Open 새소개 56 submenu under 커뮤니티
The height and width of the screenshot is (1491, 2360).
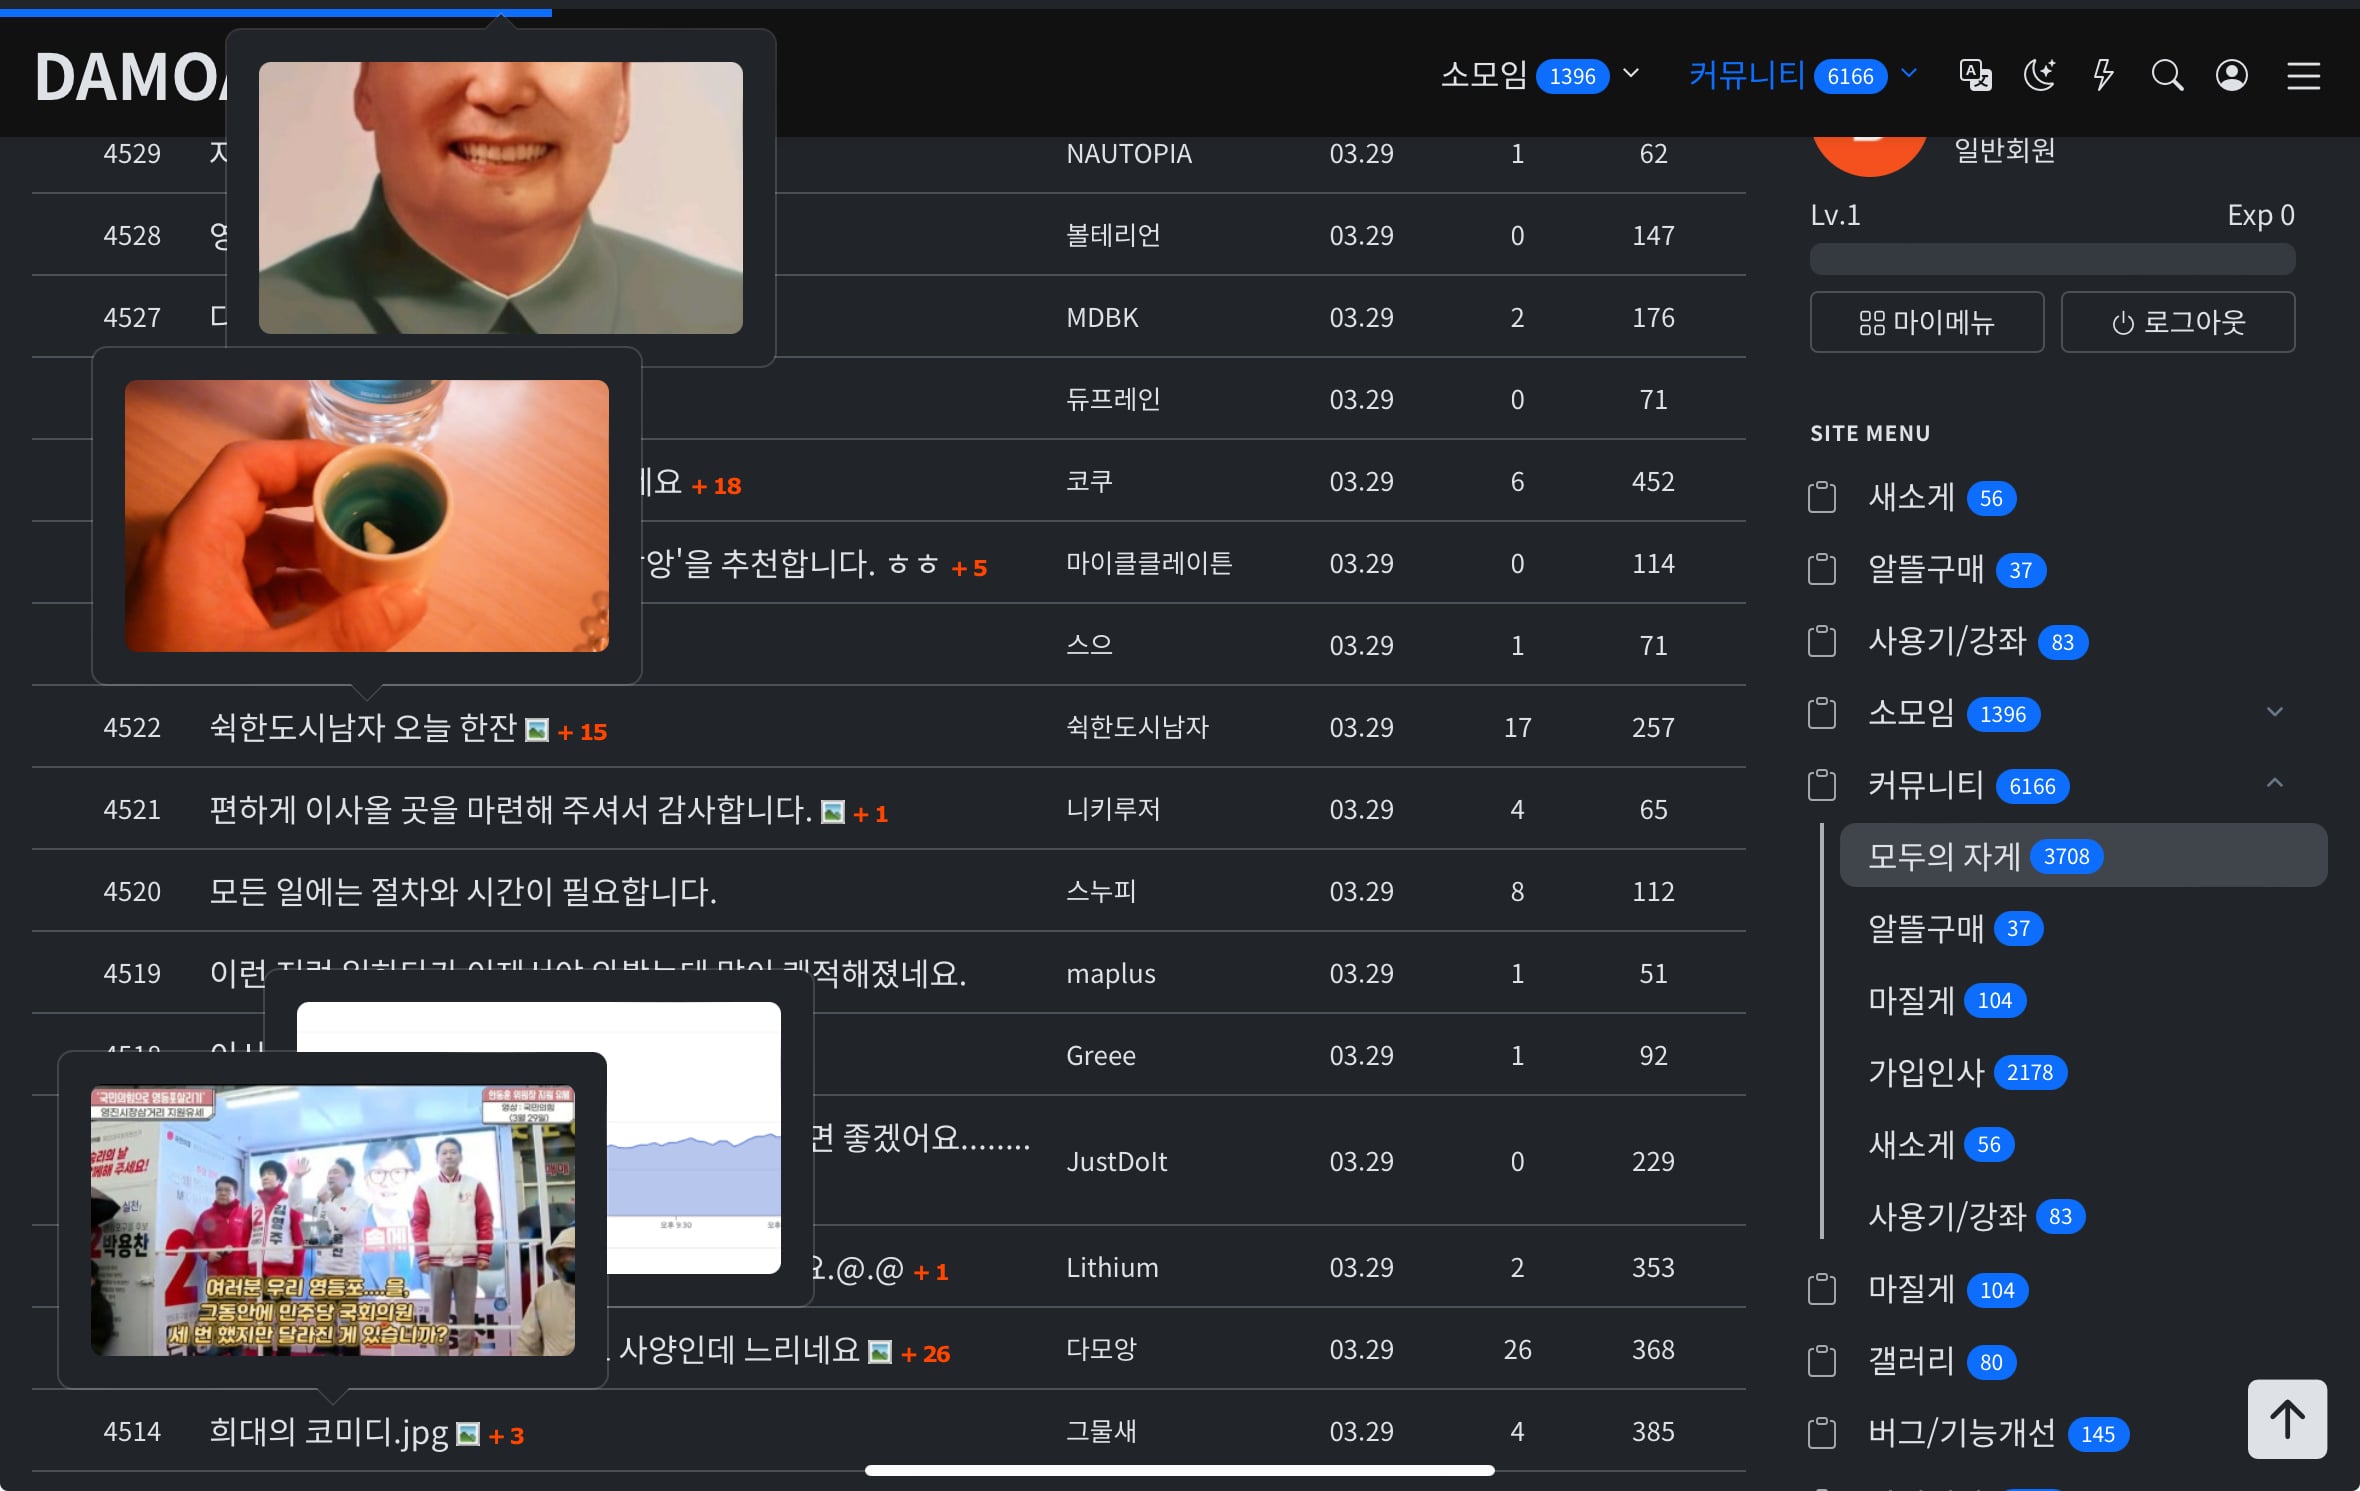tap(1941, 1143)
